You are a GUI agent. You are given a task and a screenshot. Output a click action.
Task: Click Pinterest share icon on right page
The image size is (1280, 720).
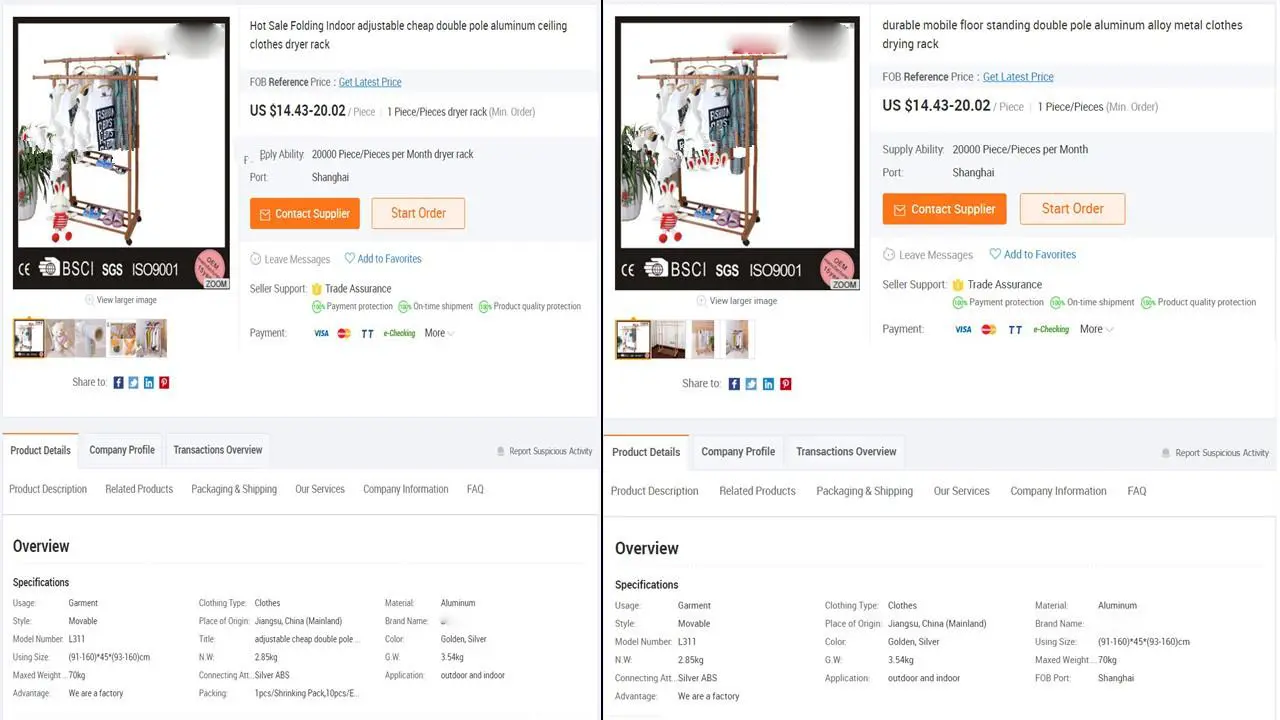[786, 384]
